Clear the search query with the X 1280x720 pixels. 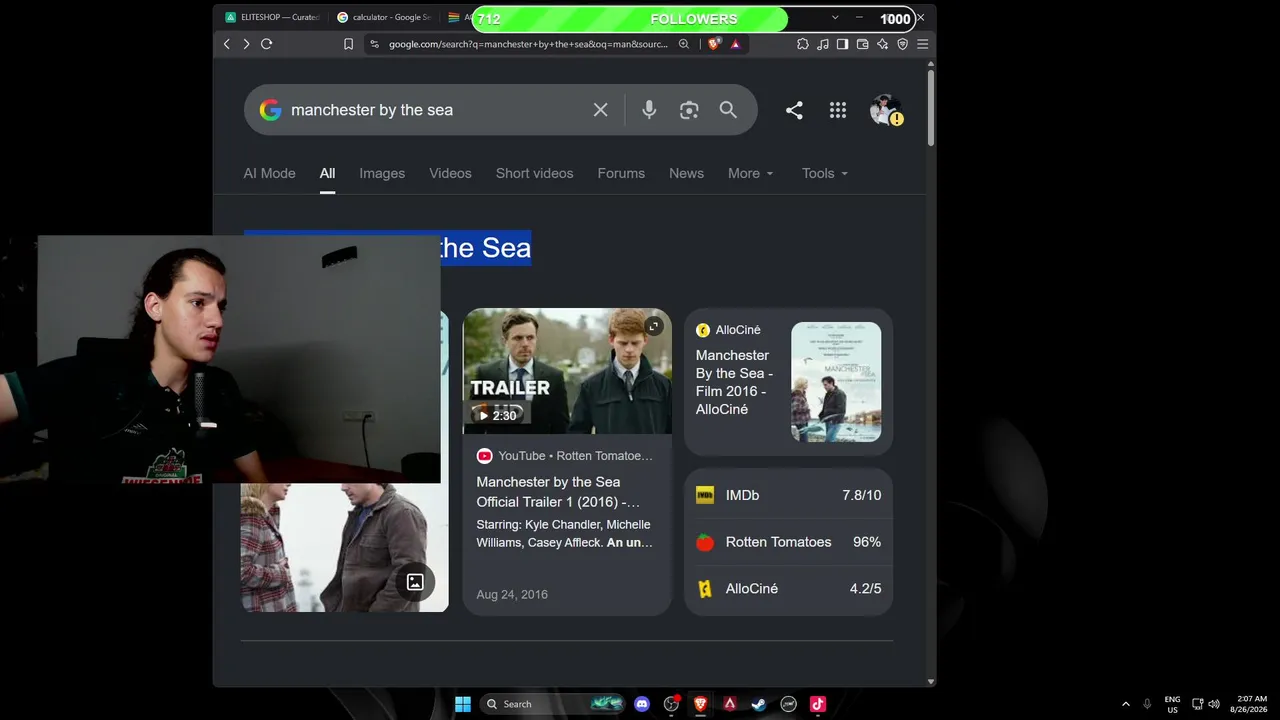[x=600, y=110]
